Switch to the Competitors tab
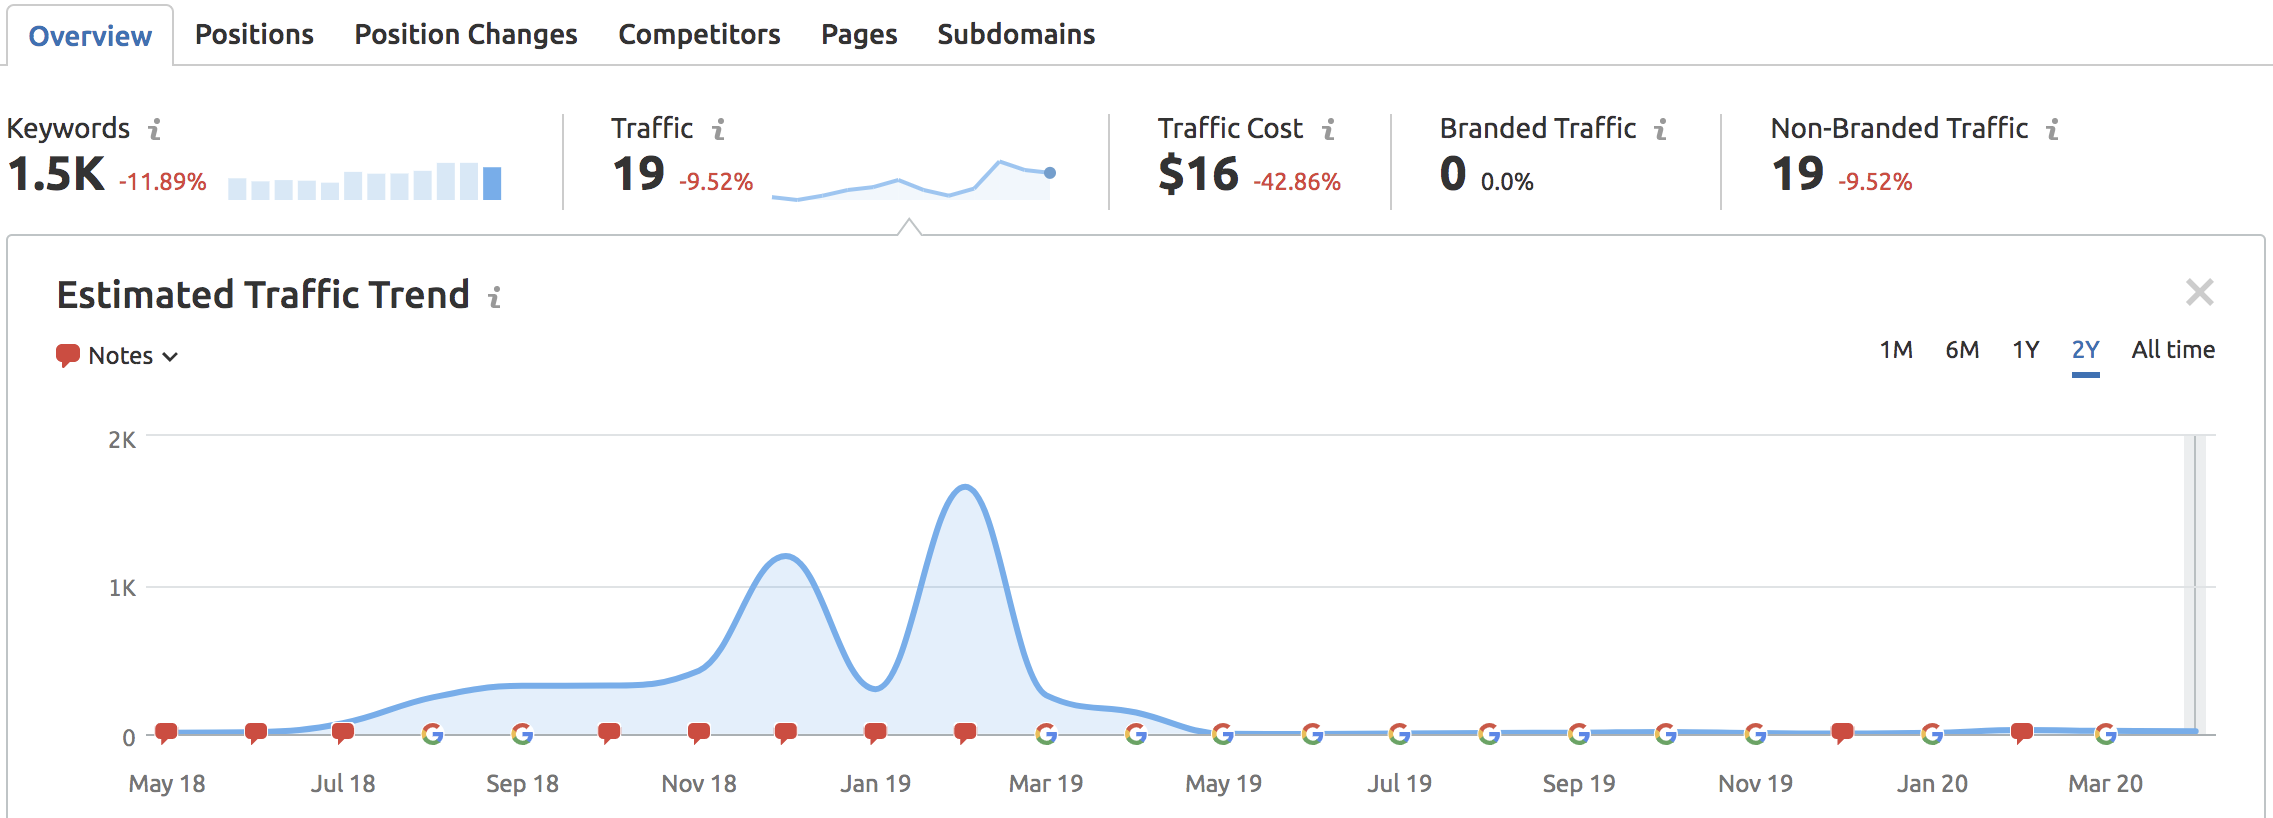 pyautogui.click(x=699, y=35)
